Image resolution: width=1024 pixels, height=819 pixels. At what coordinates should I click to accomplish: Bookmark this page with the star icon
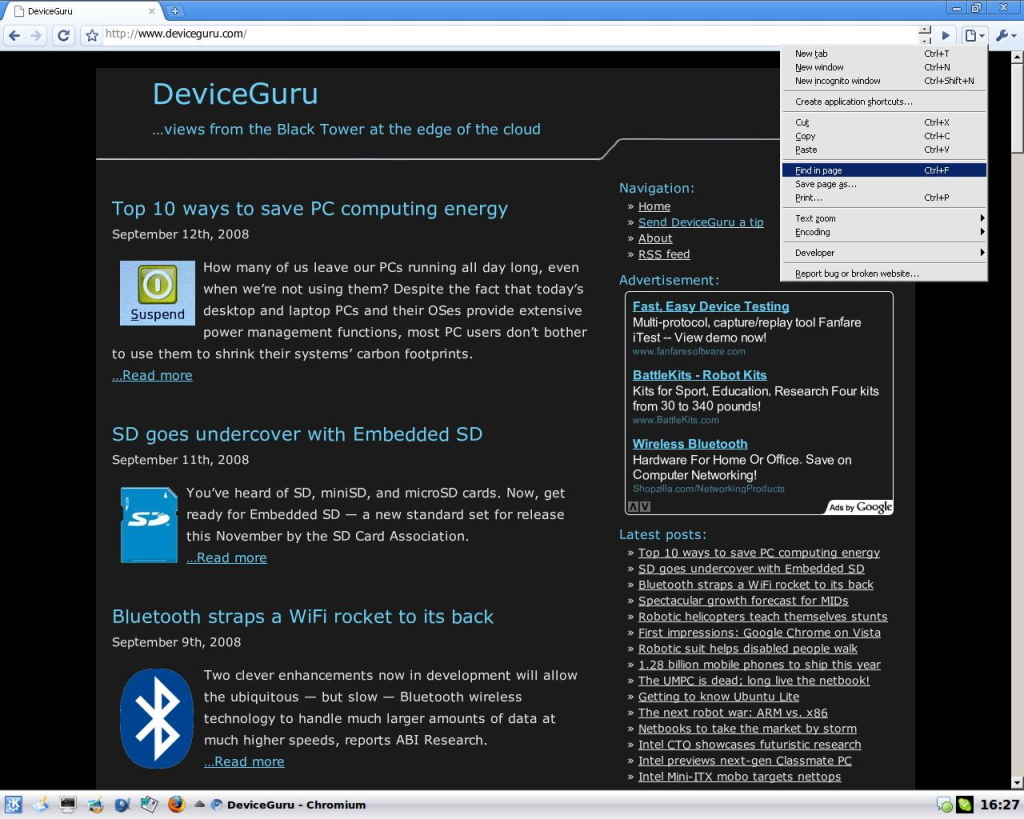[x=92, y=35]
